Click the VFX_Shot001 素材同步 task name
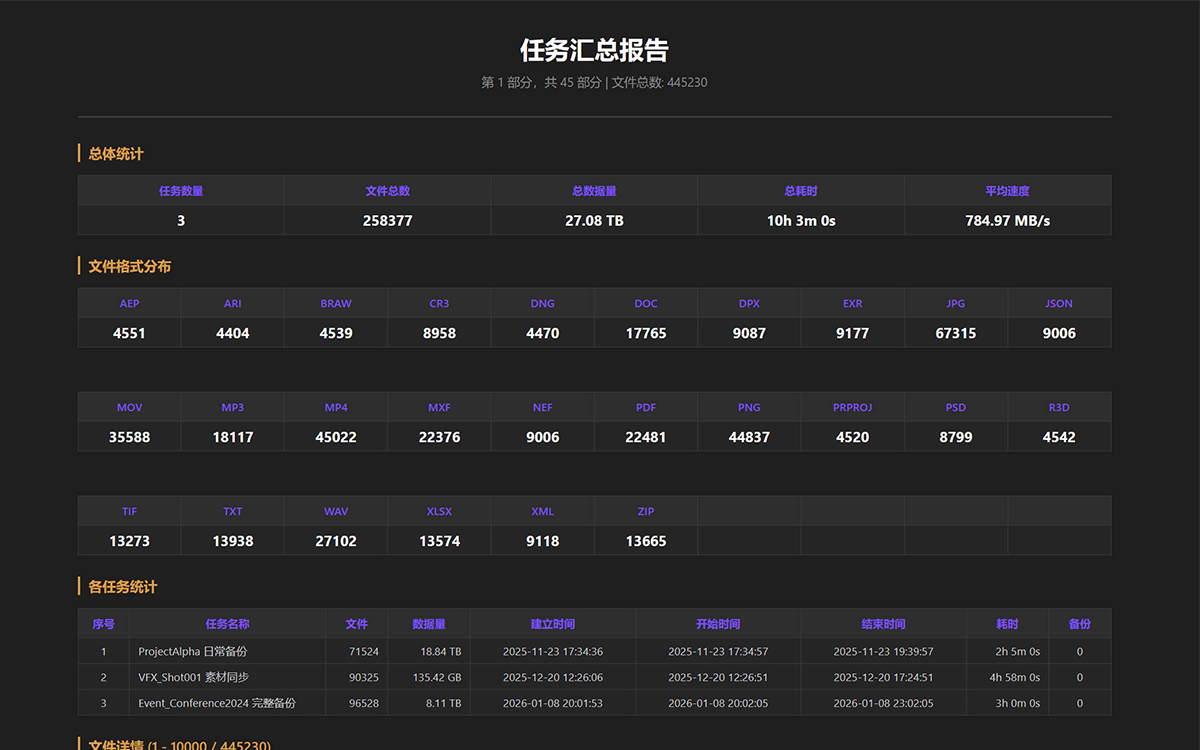 pos(193,677)
